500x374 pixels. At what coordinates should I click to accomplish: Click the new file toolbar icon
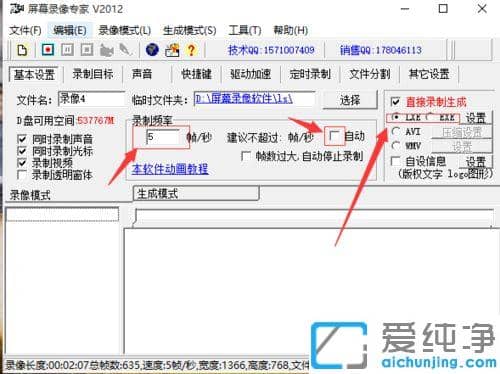click(22, 50)
